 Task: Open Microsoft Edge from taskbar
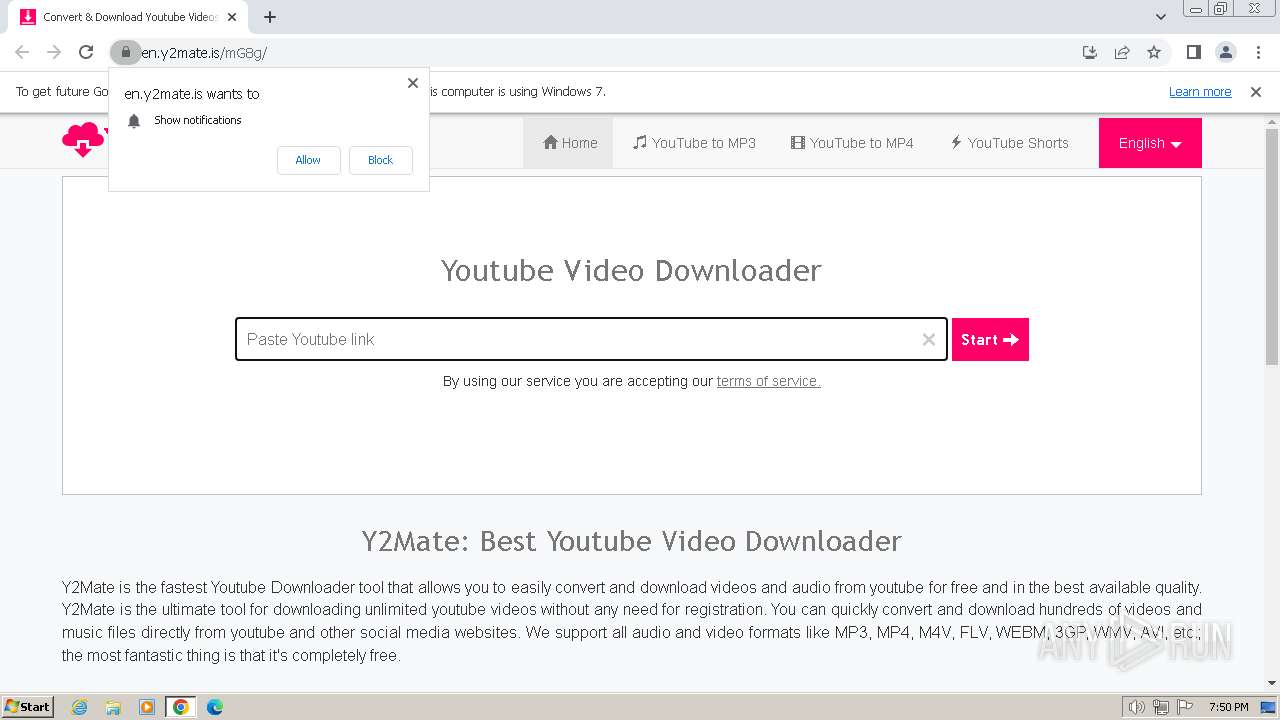(215, 707)
